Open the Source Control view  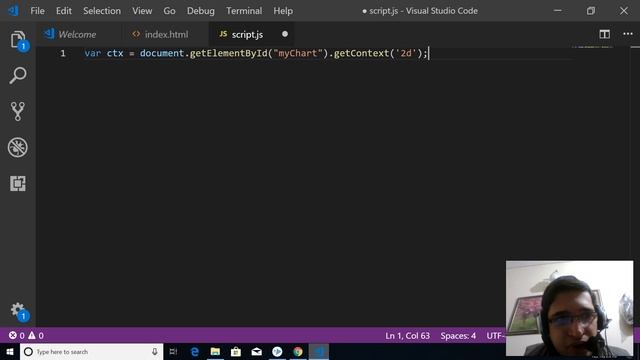click(18, 111)
